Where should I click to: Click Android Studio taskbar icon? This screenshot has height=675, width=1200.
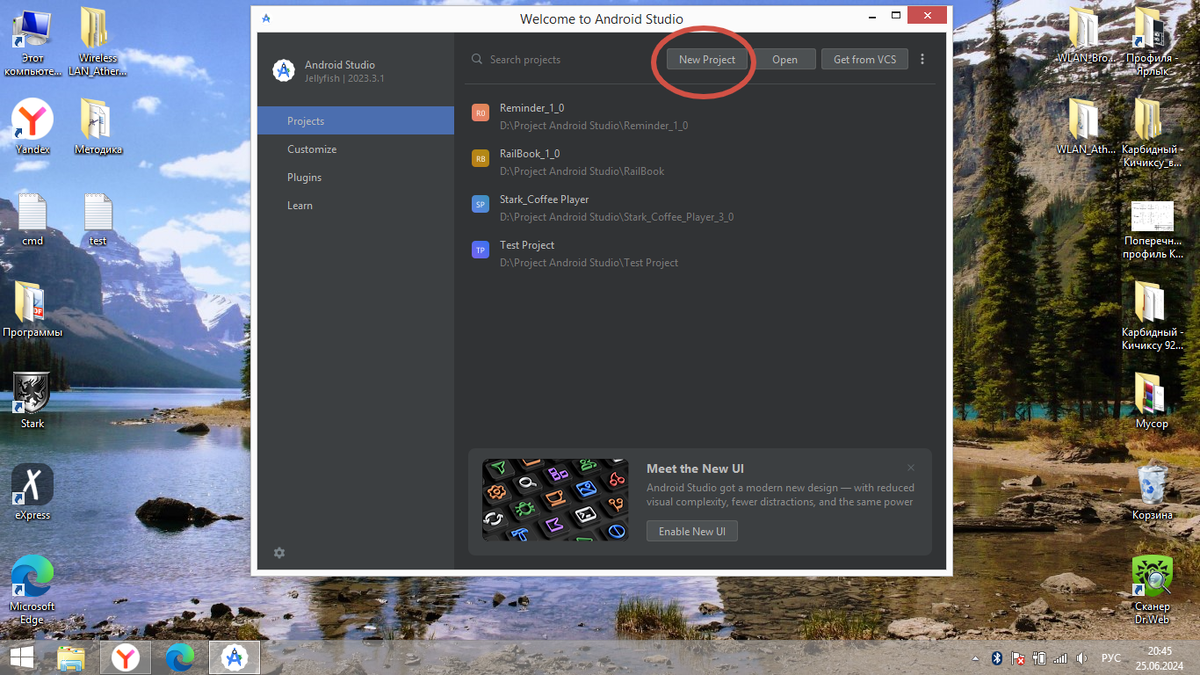point(234,657)
